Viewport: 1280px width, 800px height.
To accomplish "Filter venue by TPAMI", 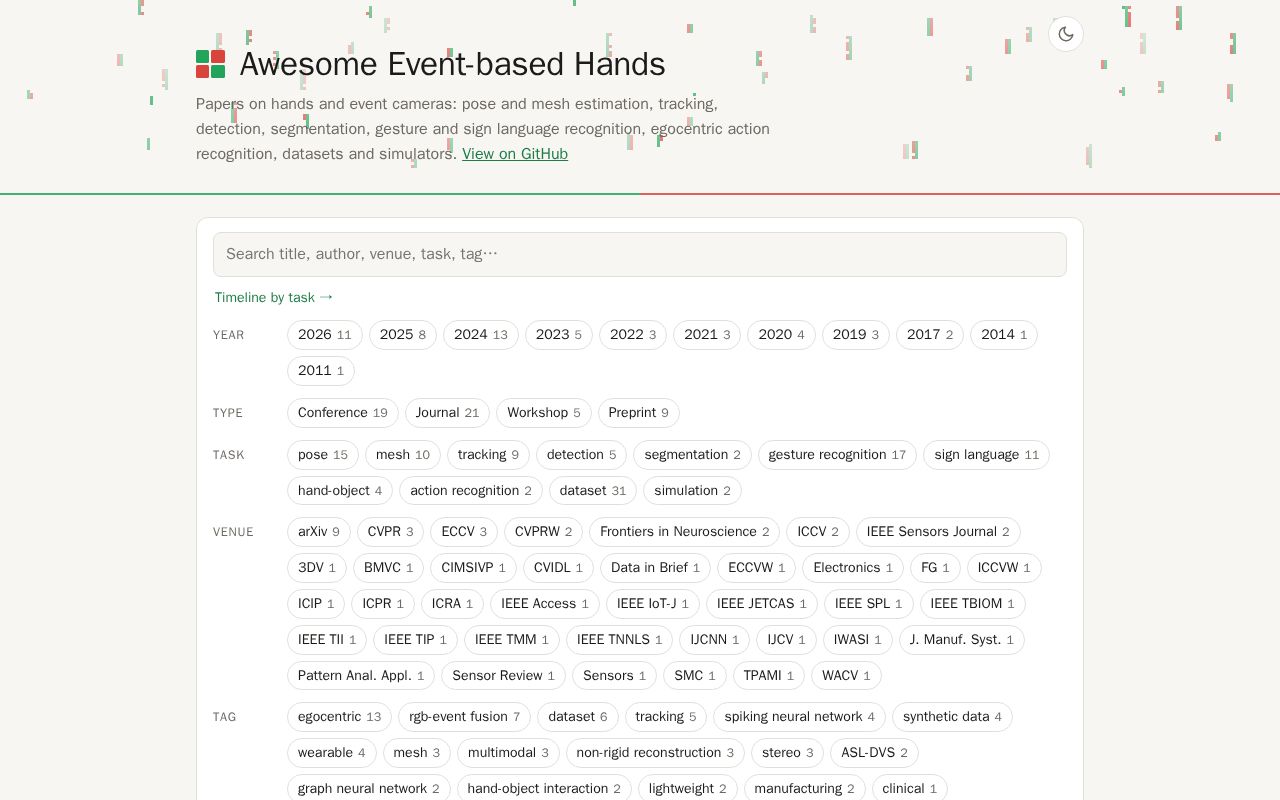I will (x=769, y=676).
